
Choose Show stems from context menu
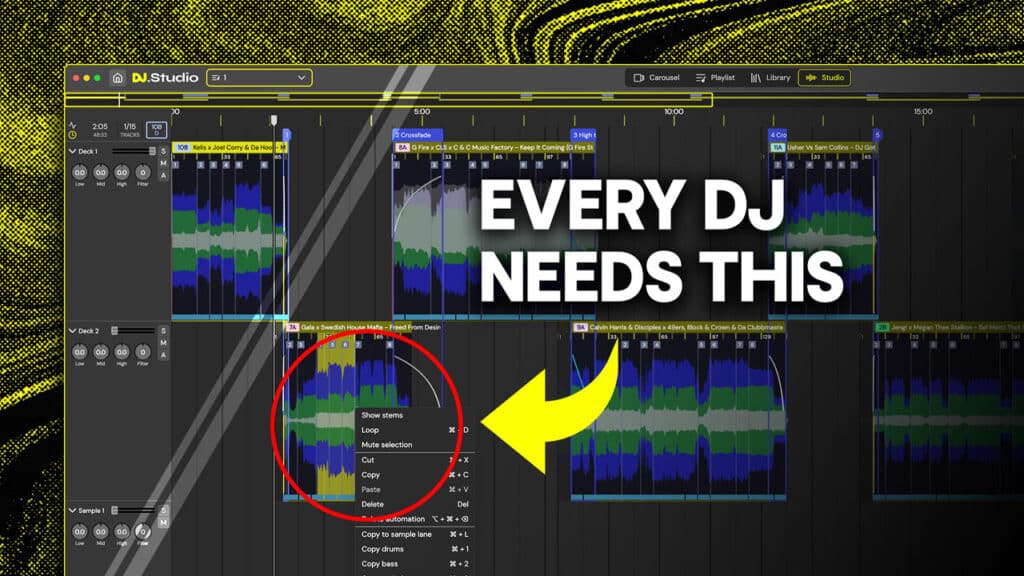pyautogui.click(x=382, y=414)
